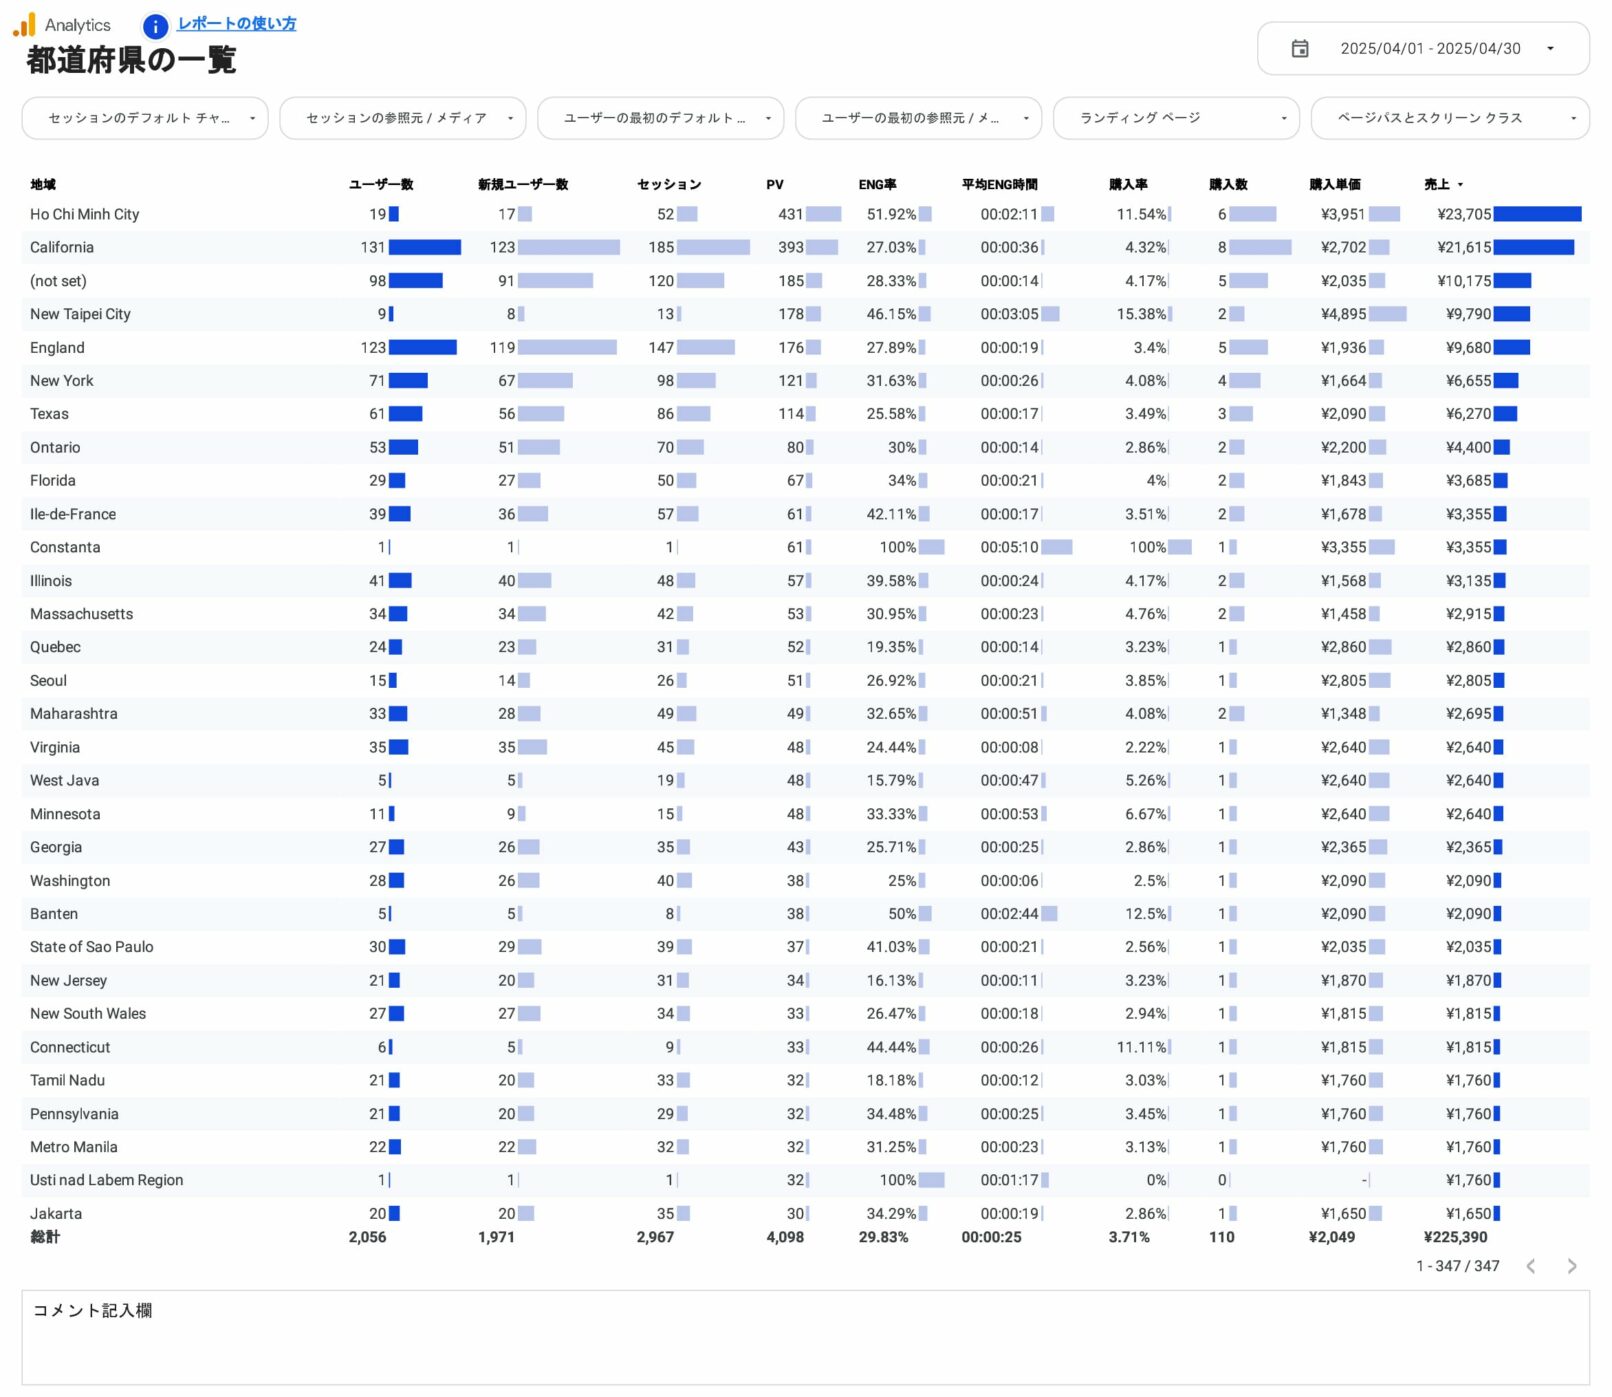Click the sort arrow beside 売上 header

coord(1460,185)
